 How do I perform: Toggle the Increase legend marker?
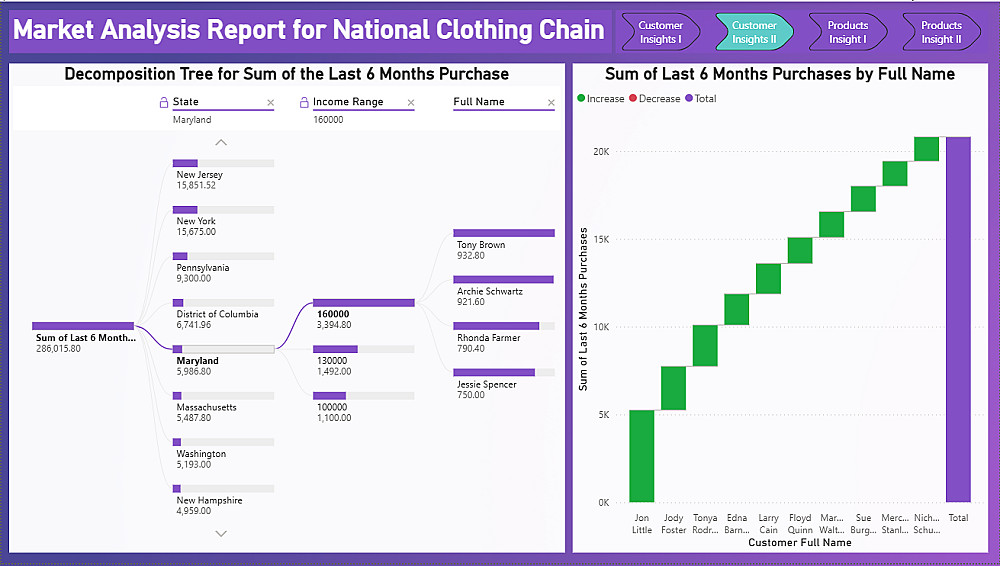click(x=582, y=99)
